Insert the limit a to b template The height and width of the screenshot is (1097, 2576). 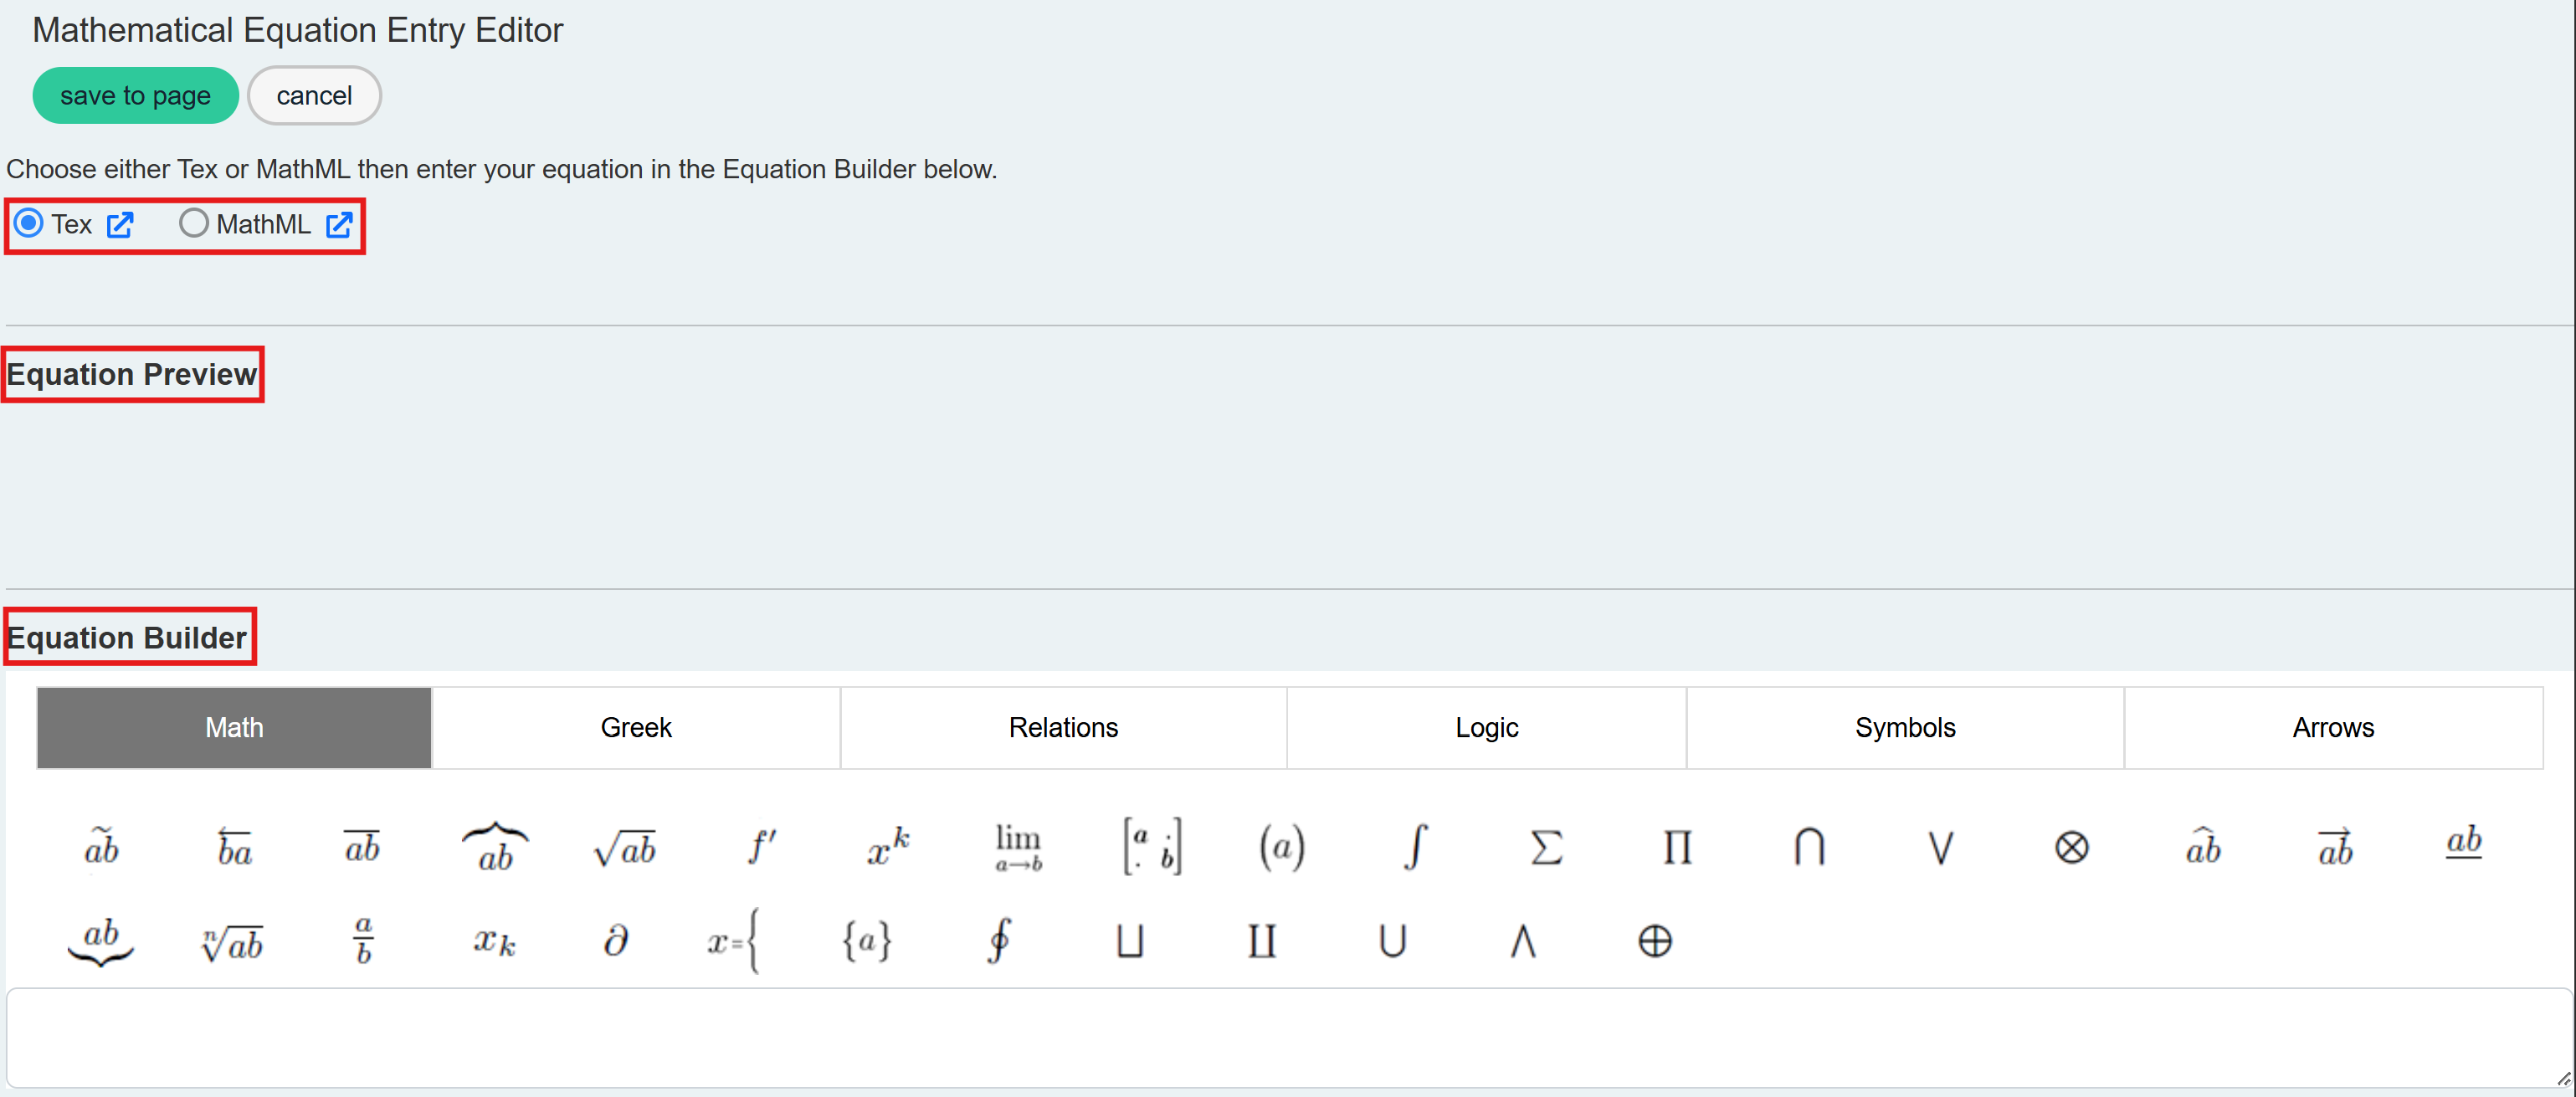[x=1018, y=848]
